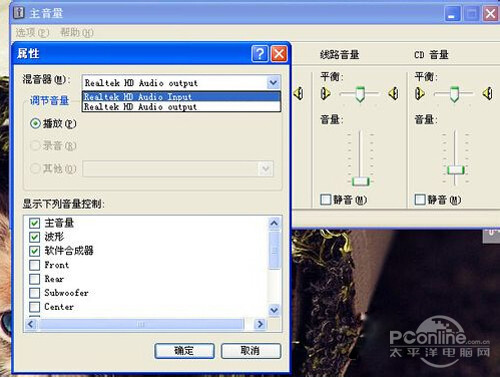Check the Subwoofer checkbox
The height and width of the screenshot is (378, 500).
[34, 293]
